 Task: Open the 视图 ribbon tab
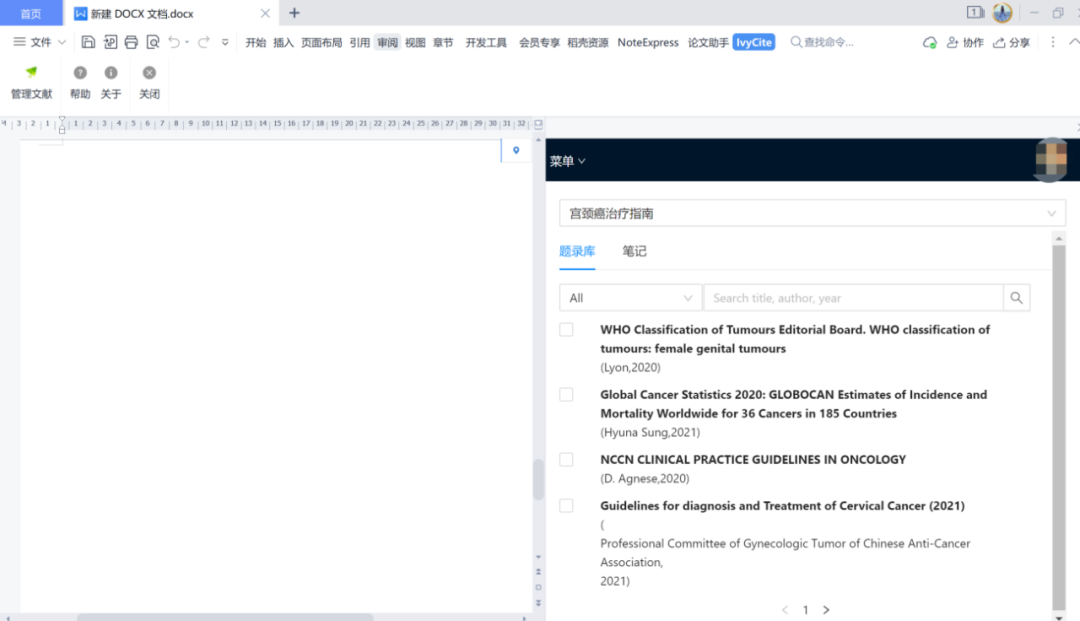[415, 43]
